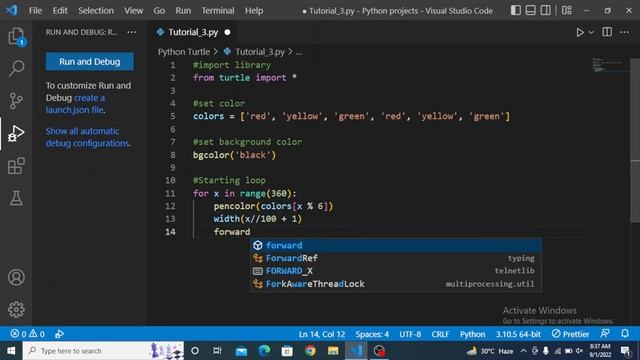Open Customize Layout icon in title bar
Image resolution: width=640 pixels, height=360 pixels.
[x=567, y=10]
